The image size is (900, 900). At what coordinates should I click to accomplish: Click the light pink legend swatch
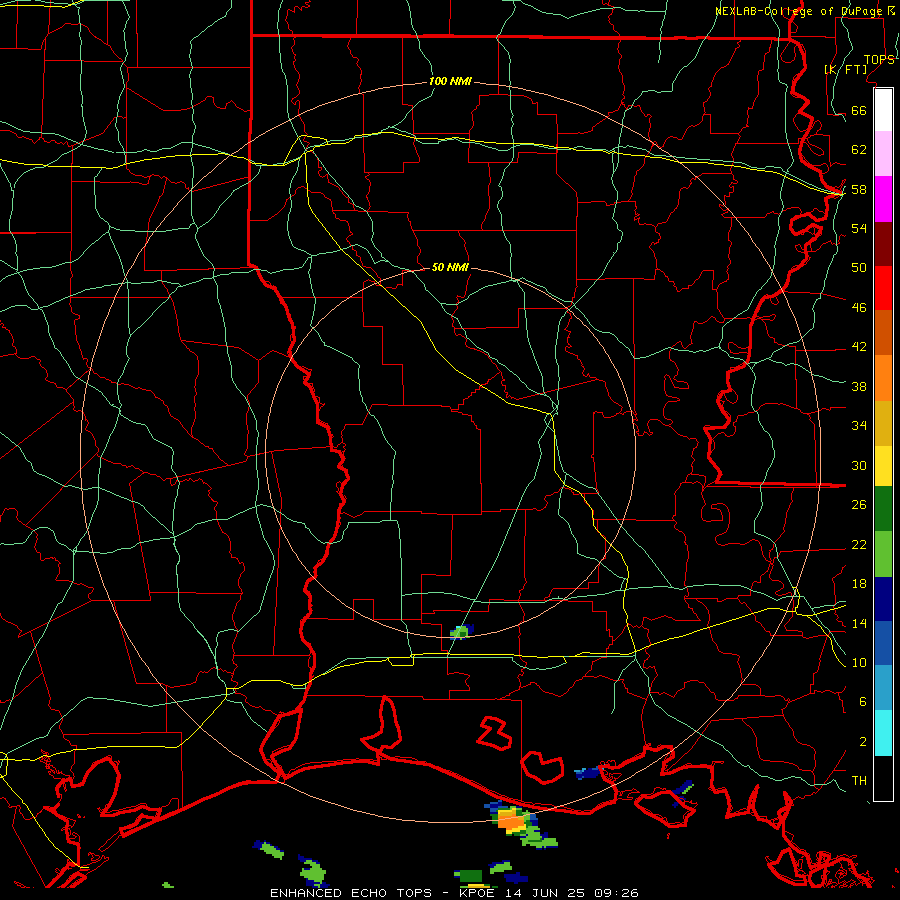(883, 153)
